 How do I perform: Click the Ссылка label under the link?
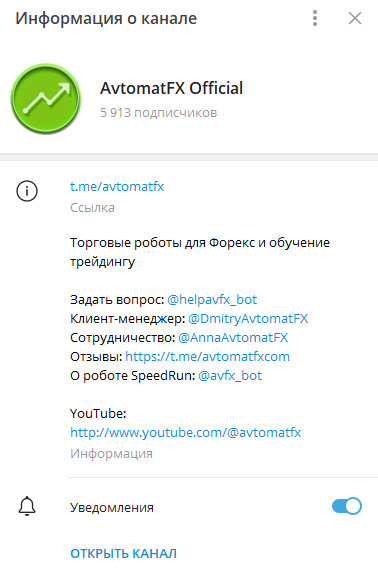92,208
